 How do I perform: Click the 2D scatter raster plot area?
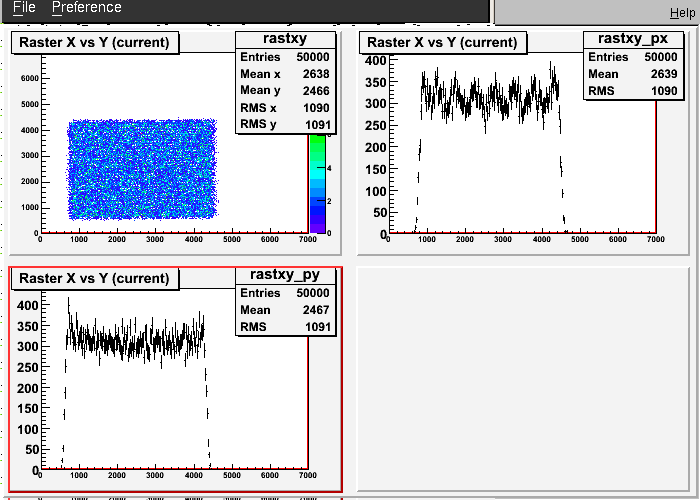pyautogui.click(x=142, y=170)
